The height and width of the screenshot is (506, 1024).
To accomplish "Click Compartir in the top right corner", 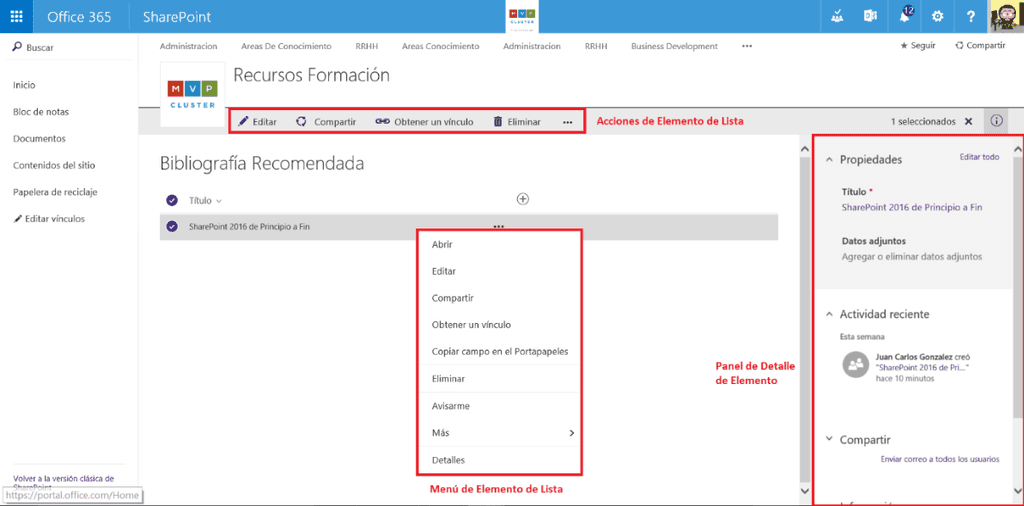I will (x=980, y=46).
